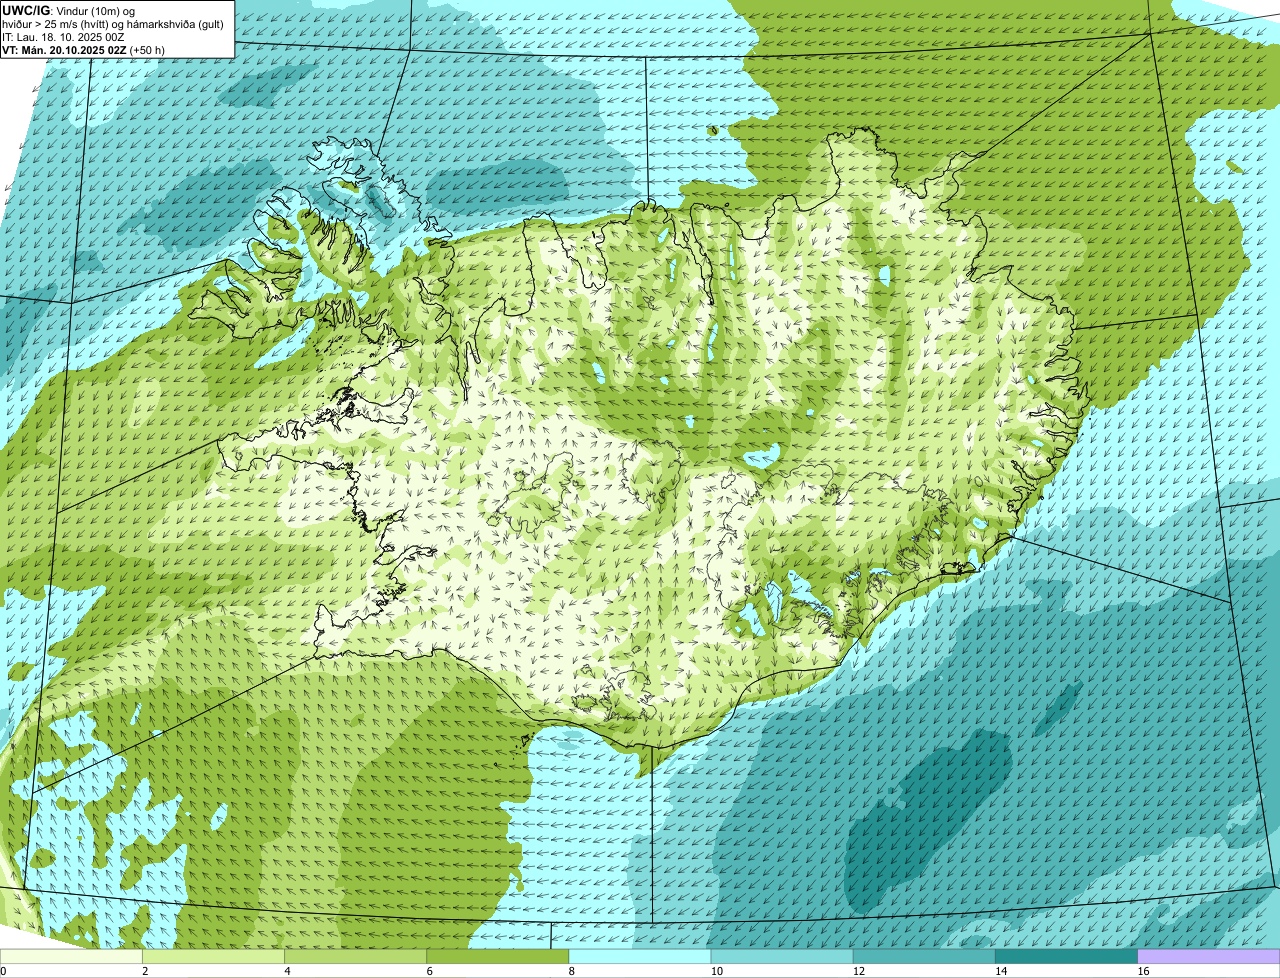Click the scale label "6"

point(429,971)
